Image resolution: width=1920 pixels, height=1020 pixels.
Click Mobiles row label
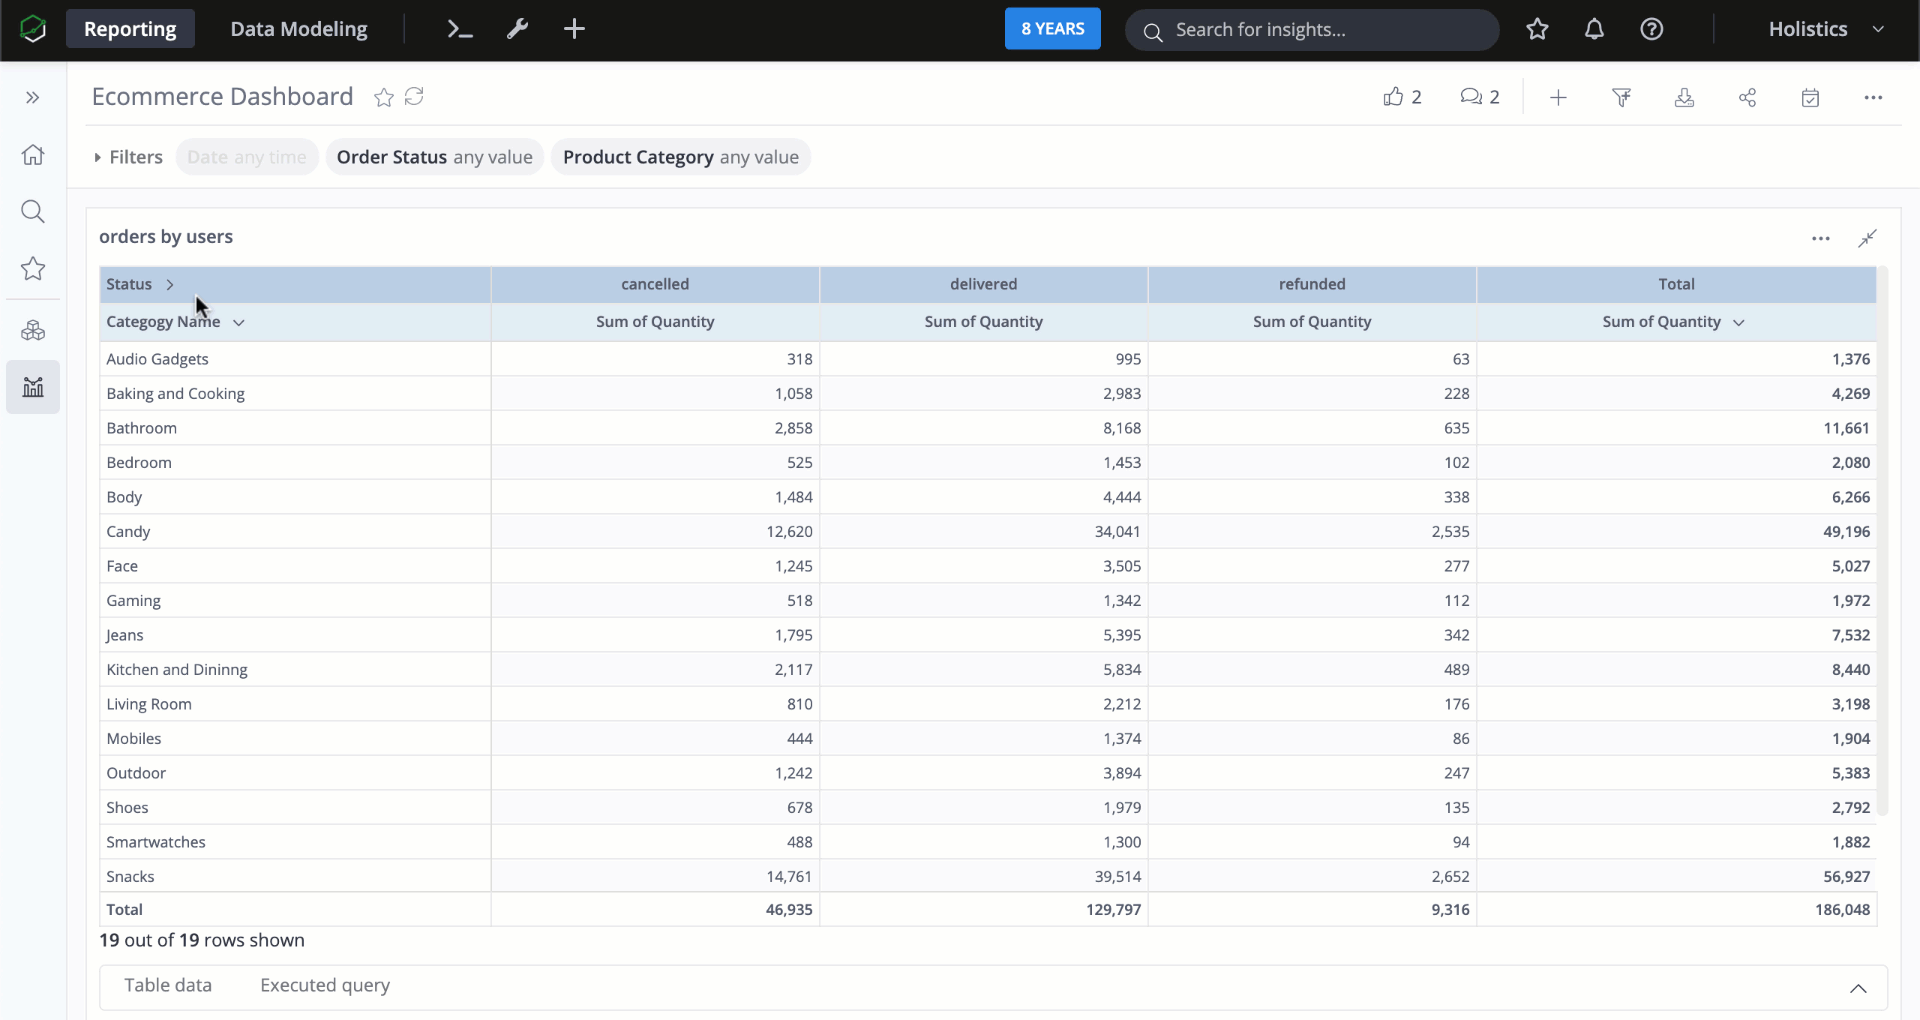click(134, 739)
